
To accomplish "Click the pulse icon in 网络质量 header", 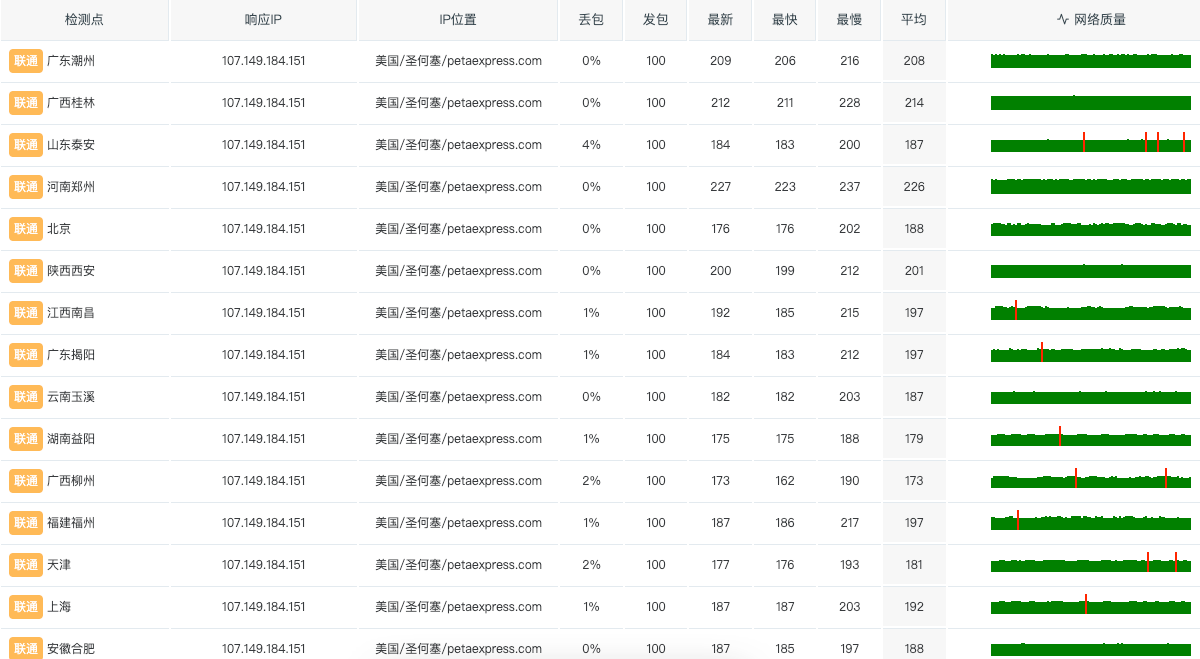I will [x=1062, y=20].
